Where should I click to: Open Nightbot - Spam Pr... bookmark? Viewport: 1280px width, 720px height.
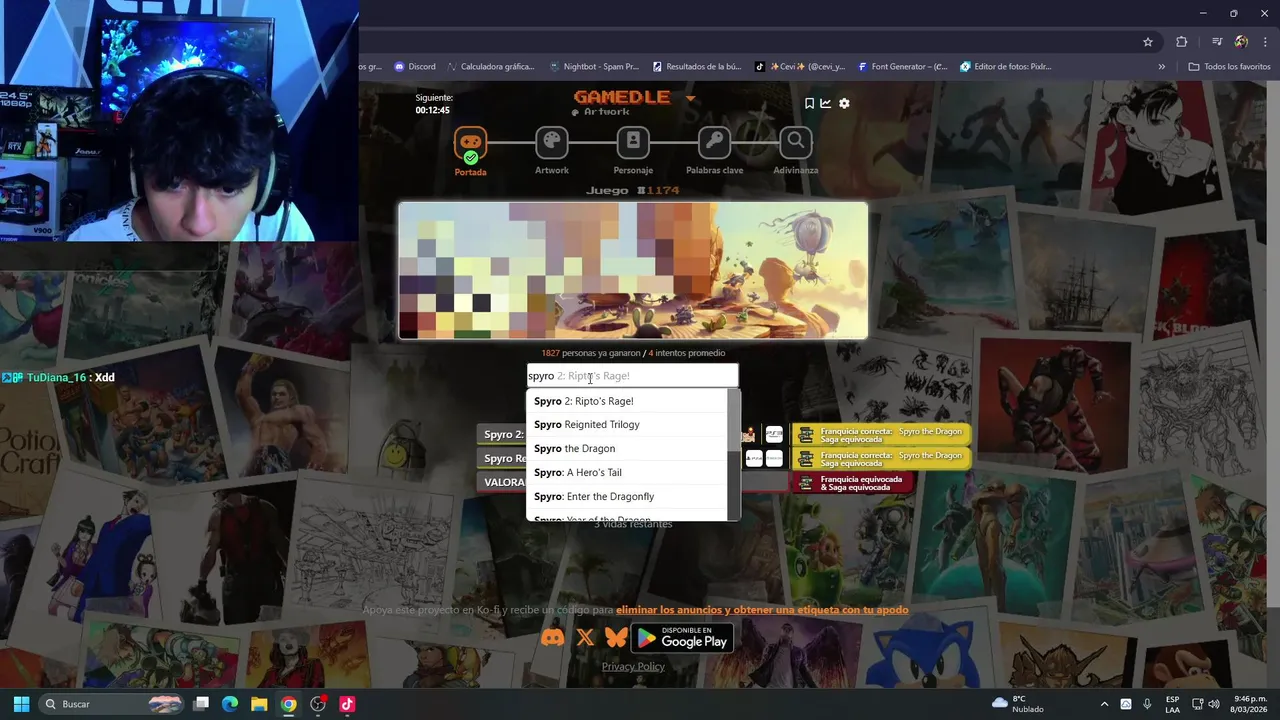click(x=594, y=67)
